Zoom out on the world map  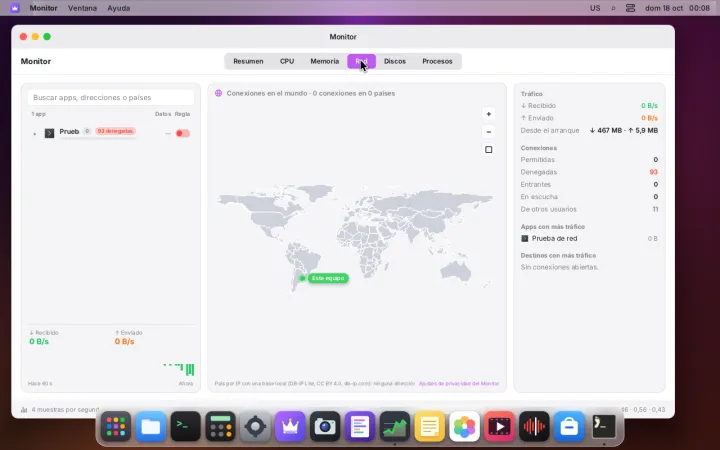point(489,132)
